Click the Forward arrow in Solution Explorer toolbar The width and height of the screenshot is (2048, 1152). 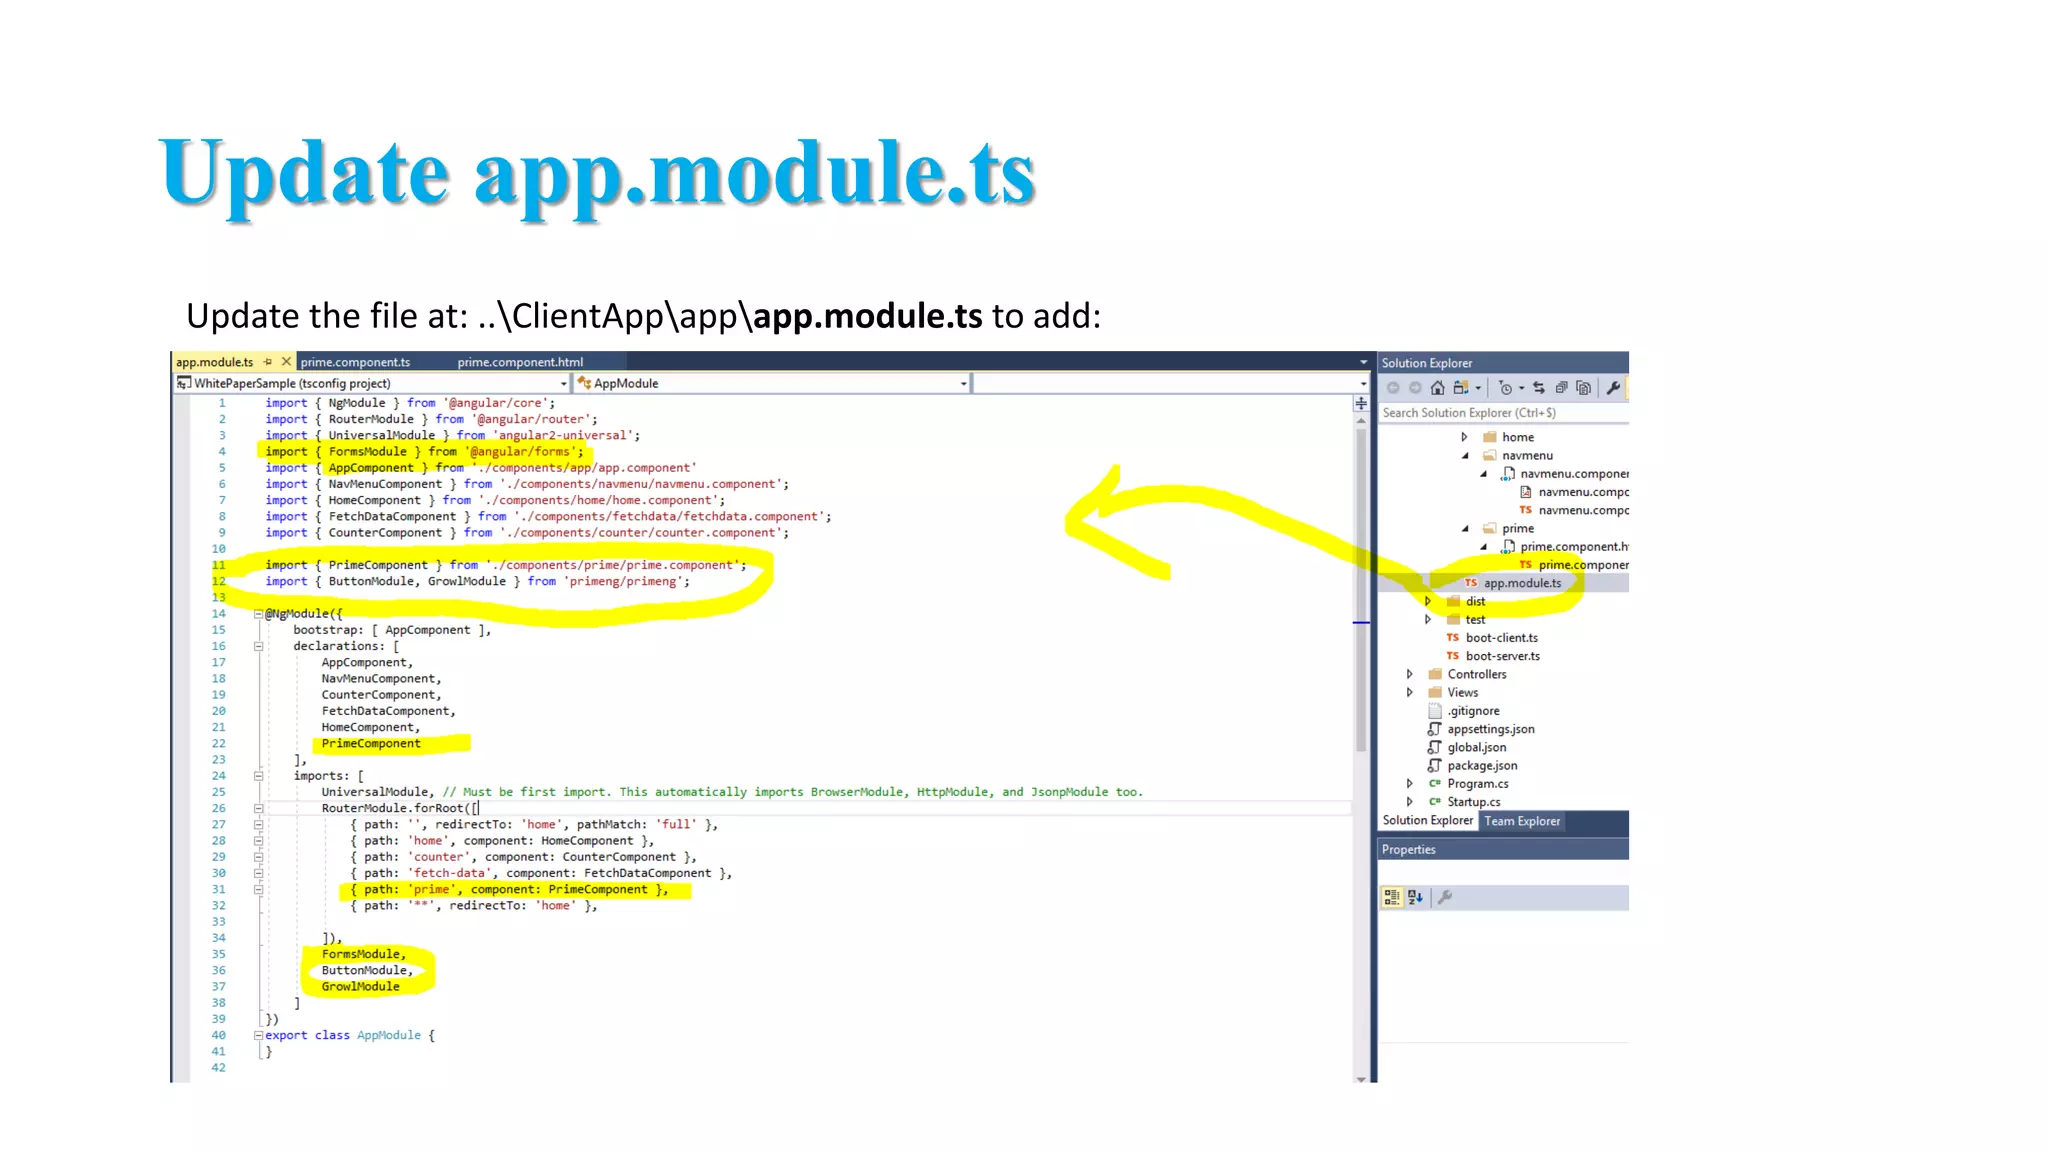point(1415,388)
